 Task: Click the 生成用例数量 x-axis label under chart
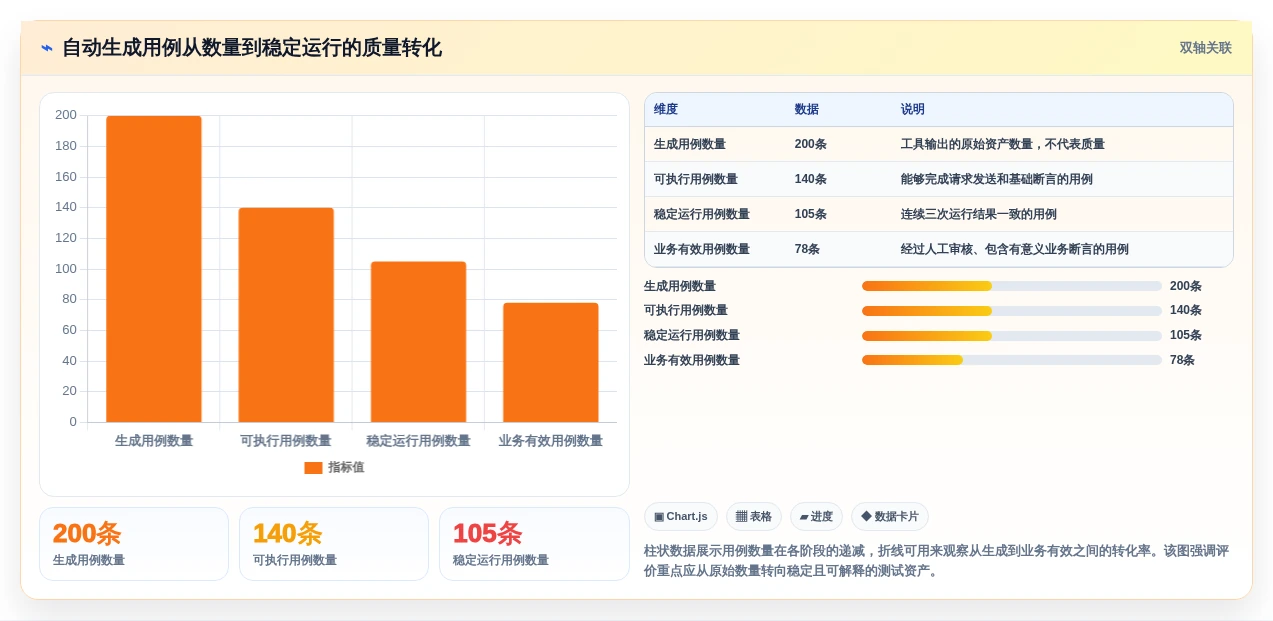point(154,441)
